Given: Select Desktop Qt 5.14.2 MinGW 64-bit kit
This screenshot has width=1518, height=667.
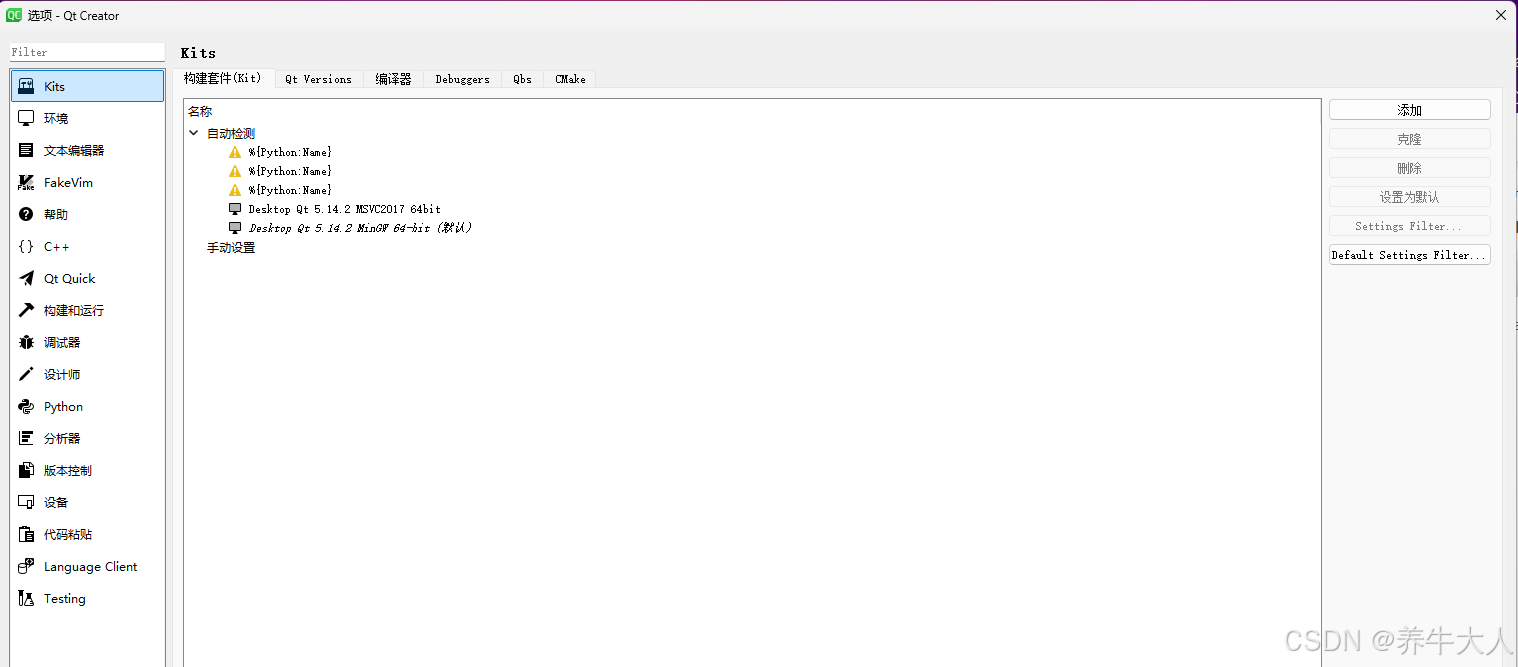Looking at the screenshot, I should [360, 228].
